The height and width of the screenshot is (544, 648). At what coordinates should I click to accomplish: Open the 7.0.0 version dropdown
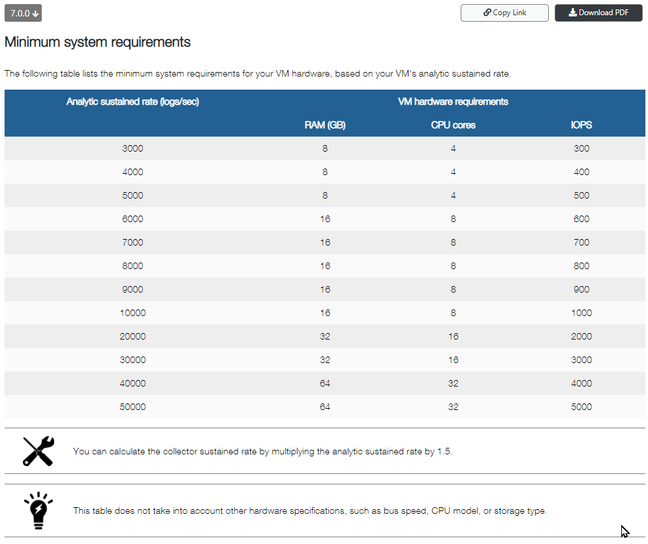[23, 13]
